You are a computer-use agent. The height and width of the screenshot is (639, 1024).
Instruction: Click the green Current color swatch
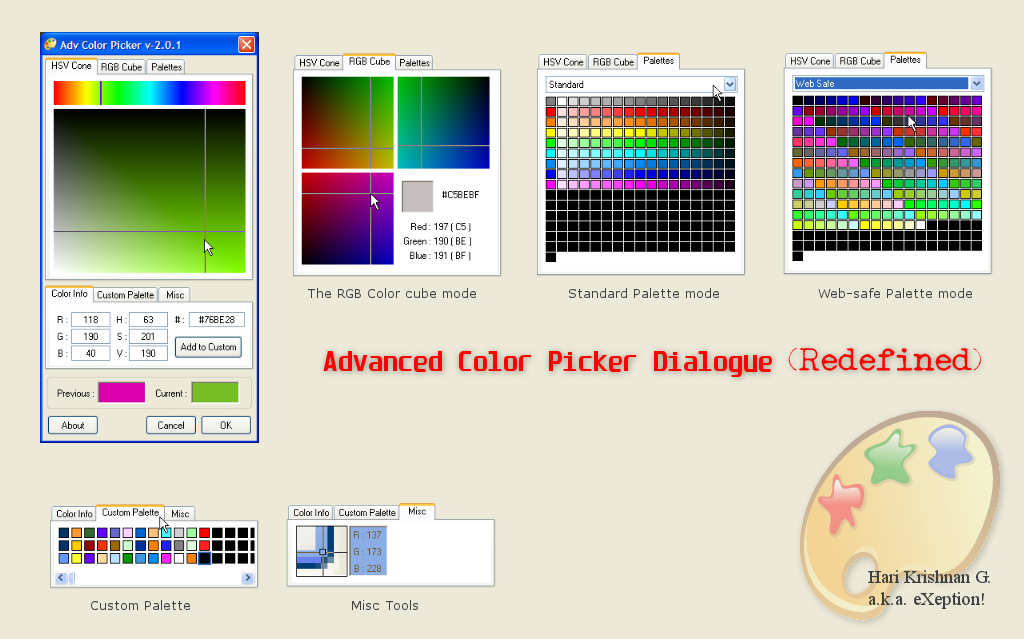pyautogui.click(x=215, y=393)
